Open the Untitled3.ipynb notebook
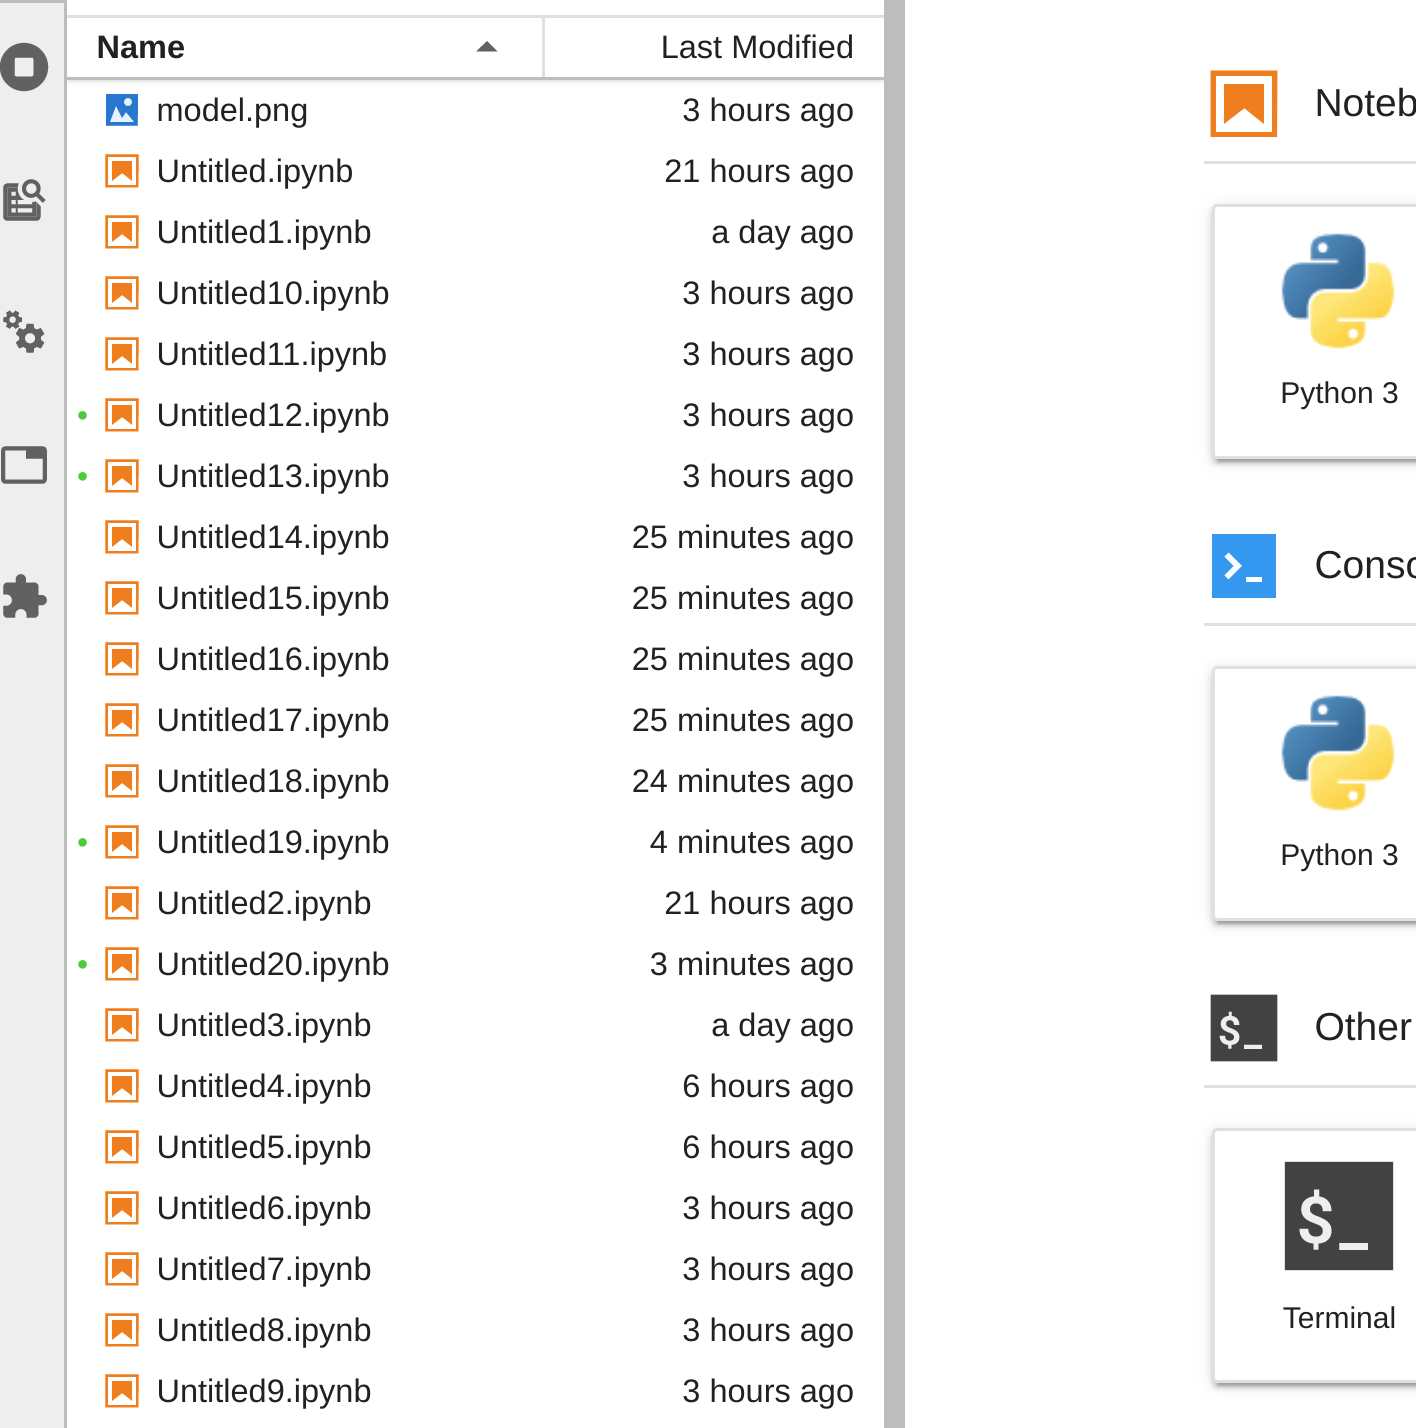Screen dimensions: 1416x1428 point(263,1025)
